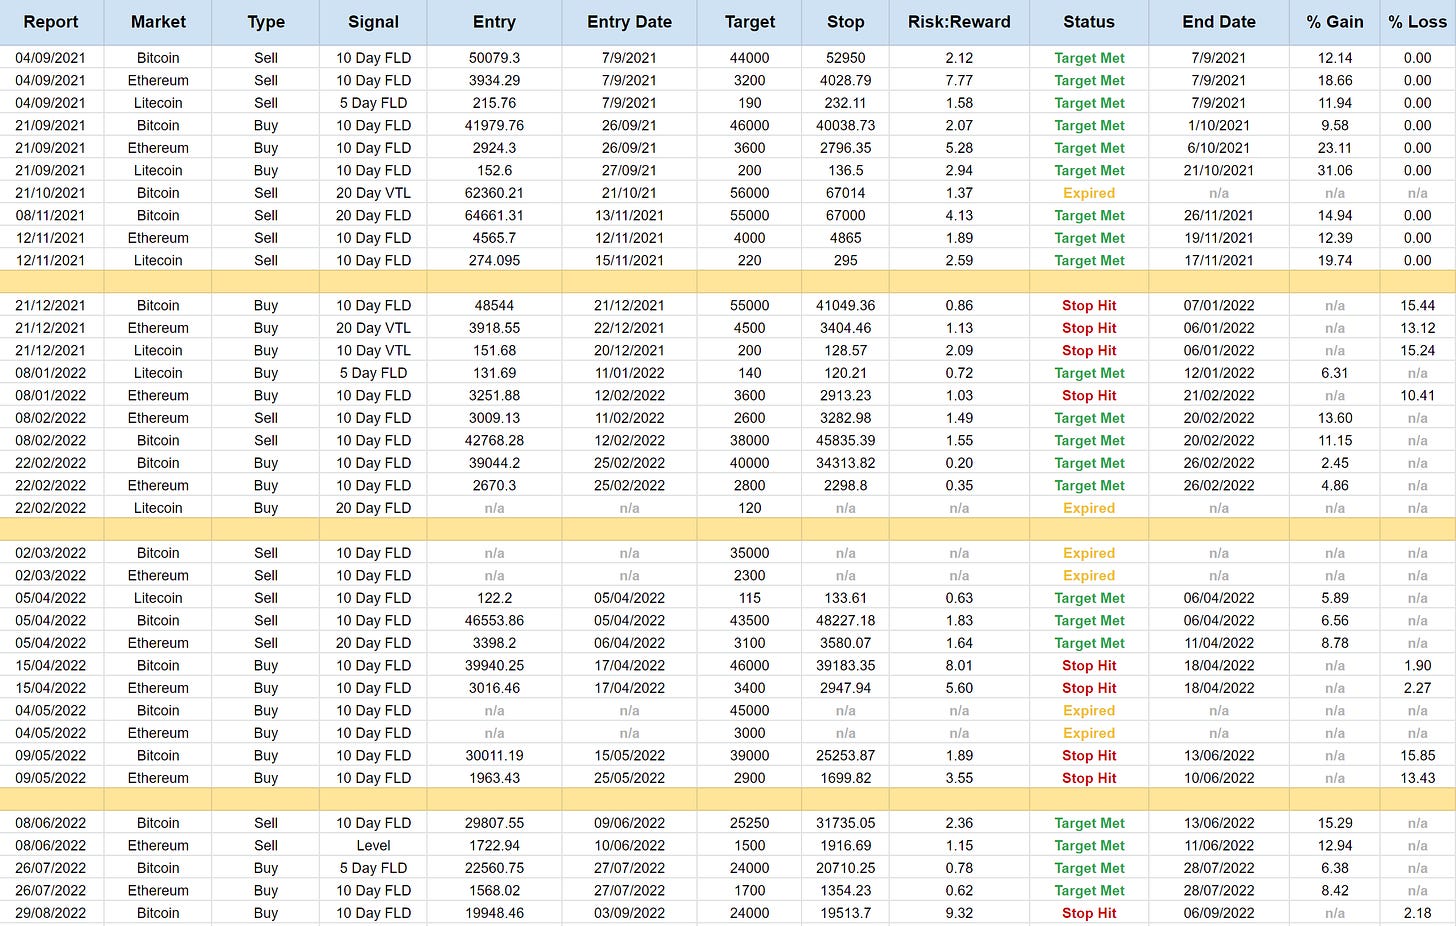Image resolution: width=1456 pixels, height=926 pixels.
Task: Select entry value 46553.86
Action: (494, 620)
